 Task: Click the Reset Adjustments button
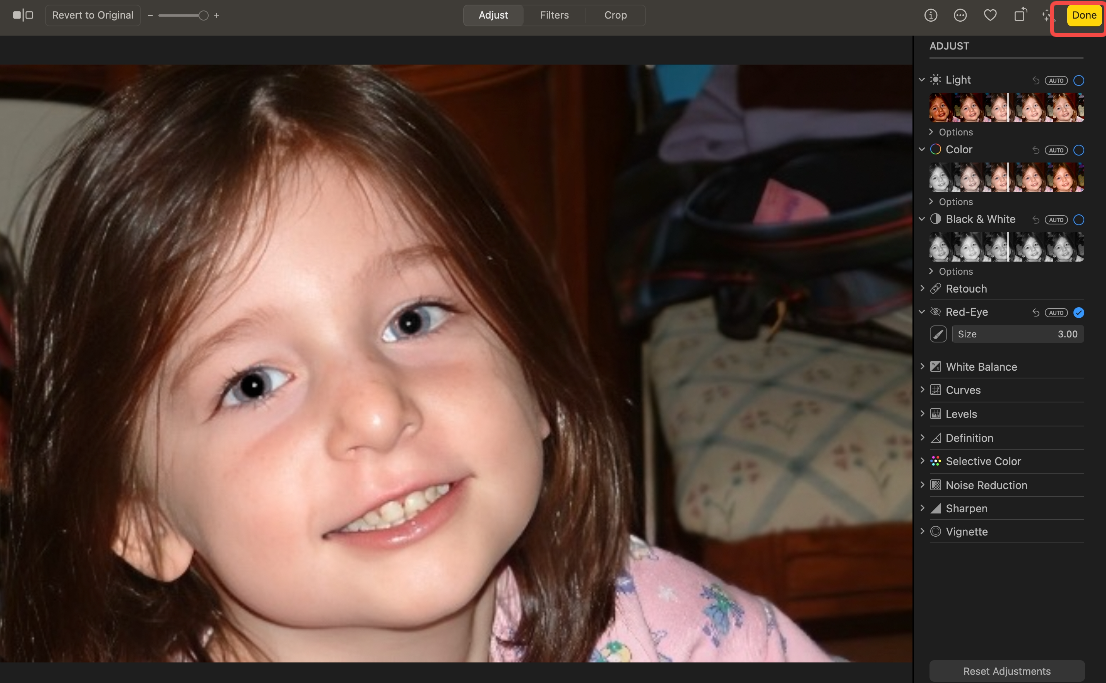(1006, 671)
